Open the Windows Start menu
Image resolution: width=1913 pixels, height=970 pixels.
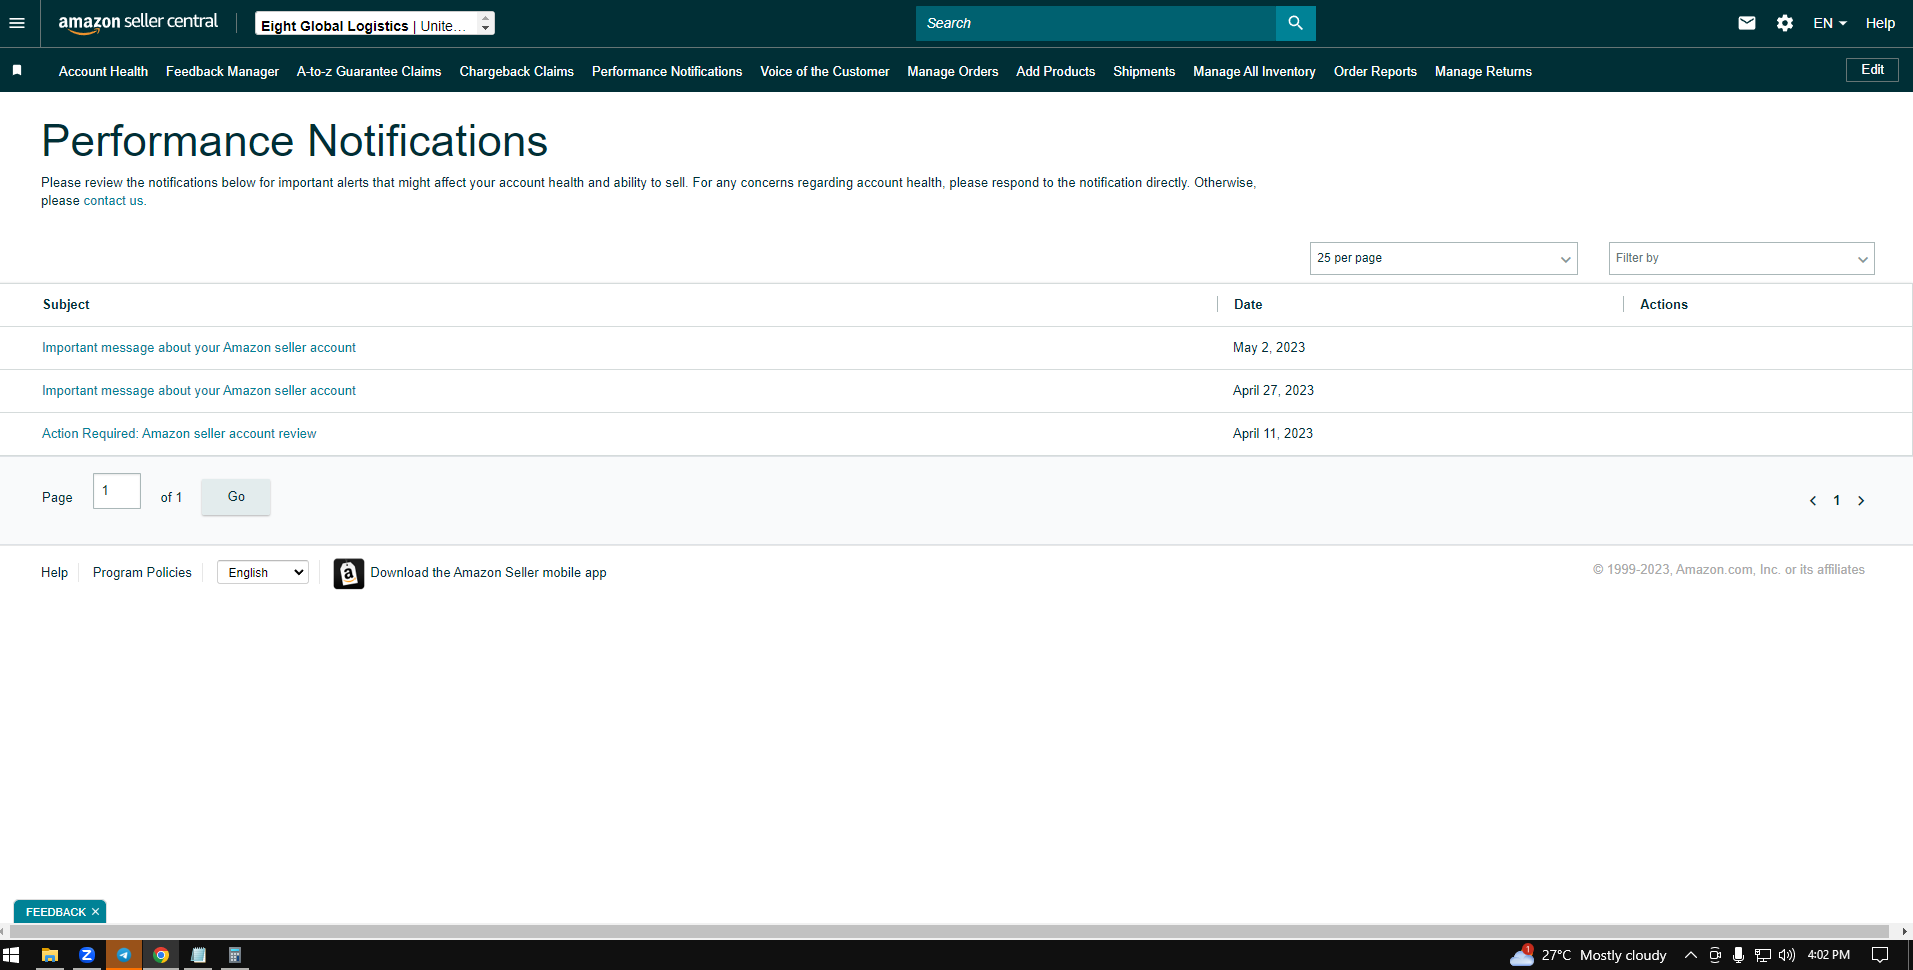tap(11, 955)
